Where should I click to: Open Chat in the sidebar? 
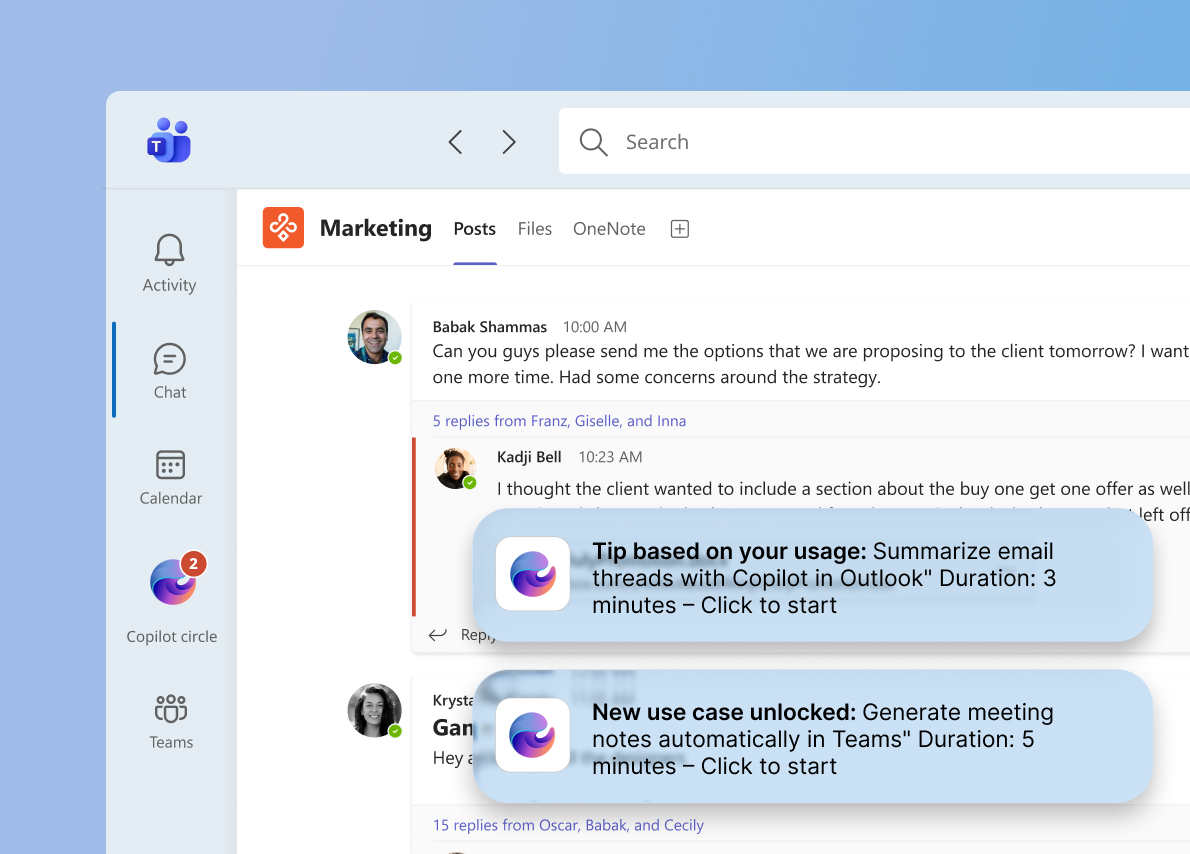tap(169, 371)
